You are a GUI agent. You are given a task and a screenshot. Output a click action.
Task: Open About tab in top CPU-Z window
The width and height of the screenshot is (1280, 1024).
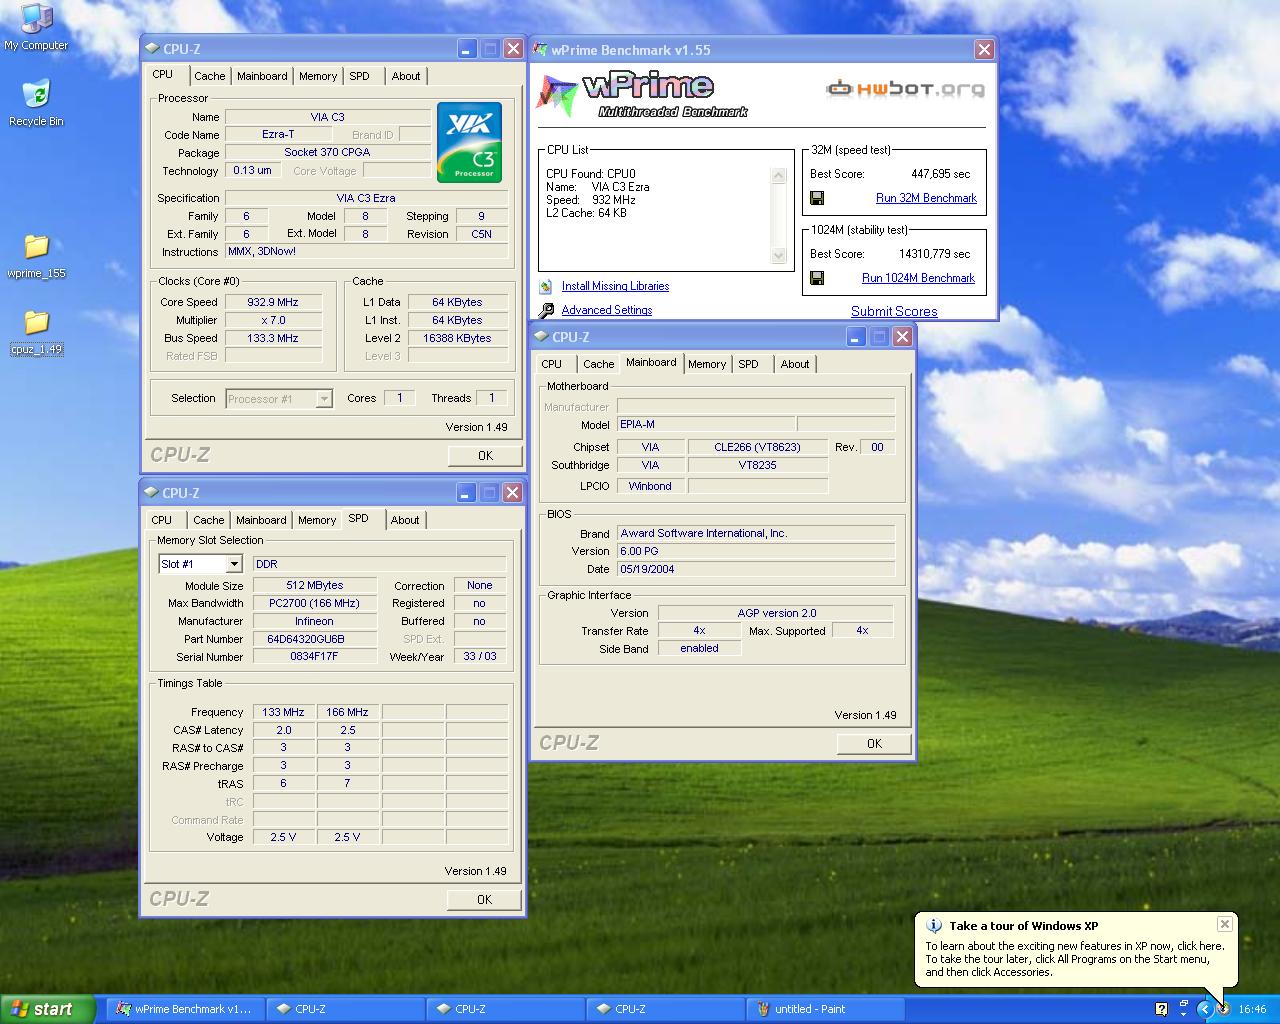[406, 76]
